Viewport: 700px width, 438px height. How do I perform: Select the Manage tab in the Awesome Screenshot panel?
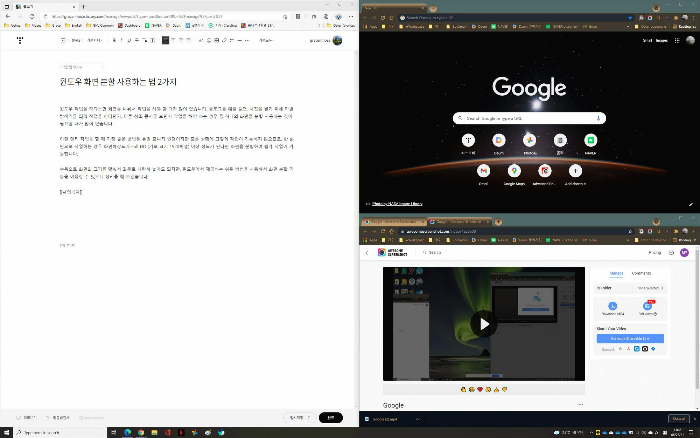point(616,273)
